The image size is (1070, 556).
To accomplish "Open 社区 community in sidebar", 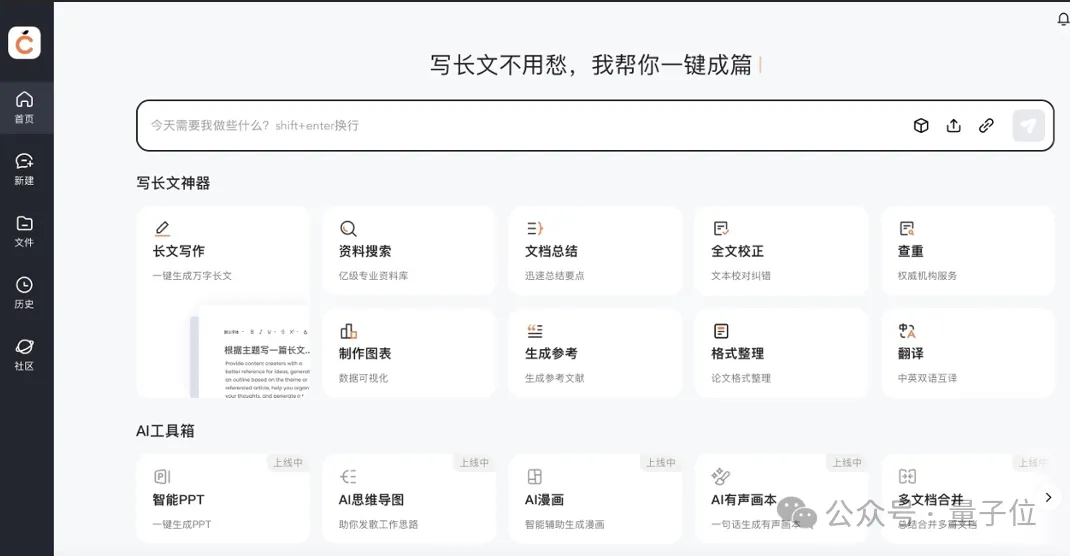I will click(25, 355).
